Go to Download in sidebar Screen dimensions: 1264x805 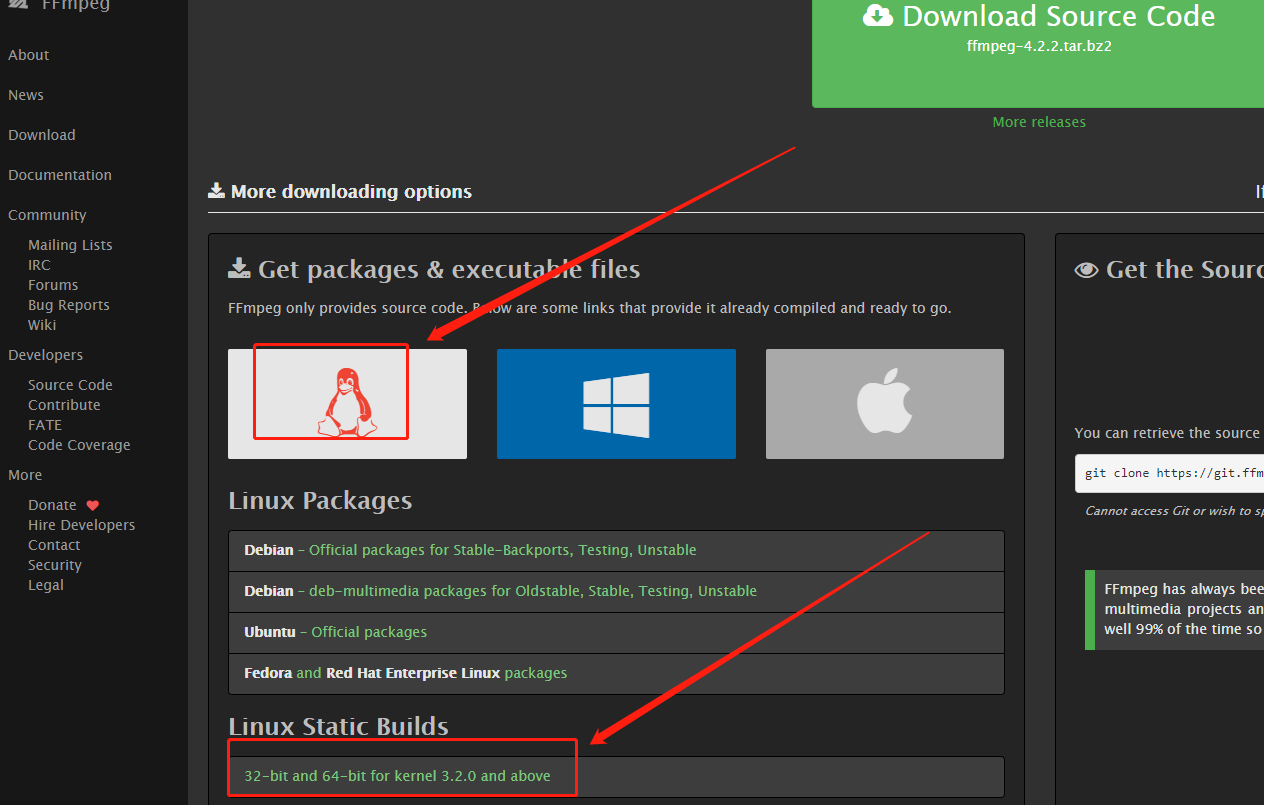click(42, 135)
